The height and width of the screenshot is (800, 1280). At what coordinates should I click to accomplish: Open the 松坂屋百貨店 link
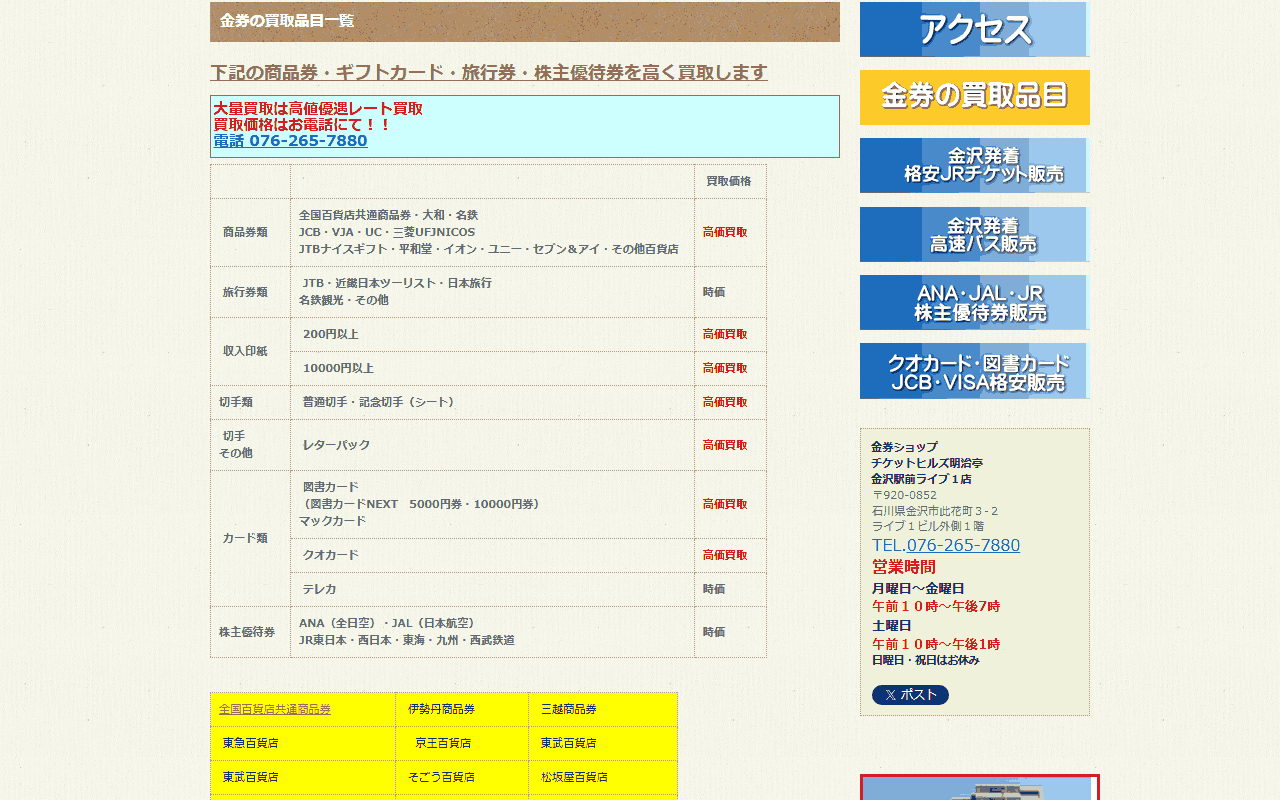(574, 777)
